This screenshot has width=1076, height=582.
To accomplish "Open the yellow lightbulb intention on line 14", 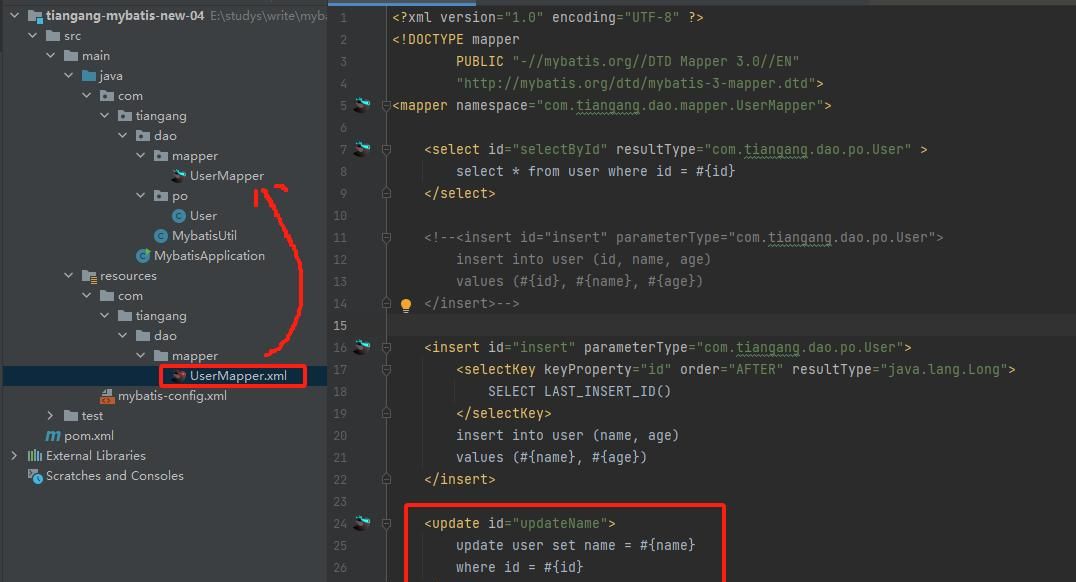I will click(406, 305).
